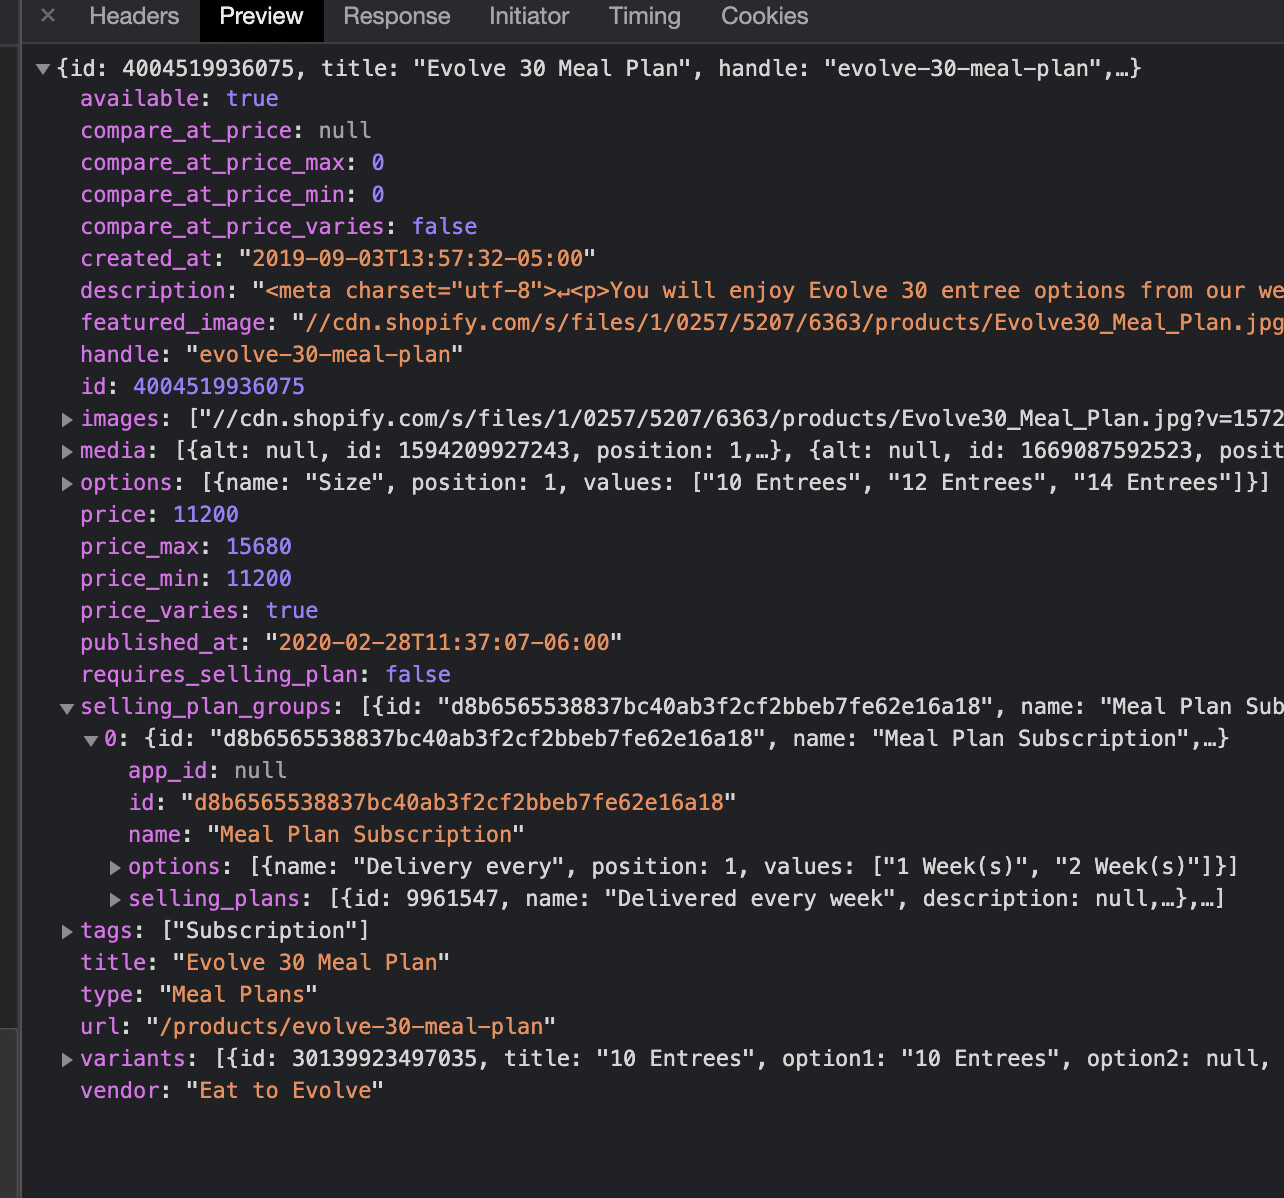Viewport: 1284px width, 1198px height.
Task: Open the Cookies tab
Action: [764, 16]
